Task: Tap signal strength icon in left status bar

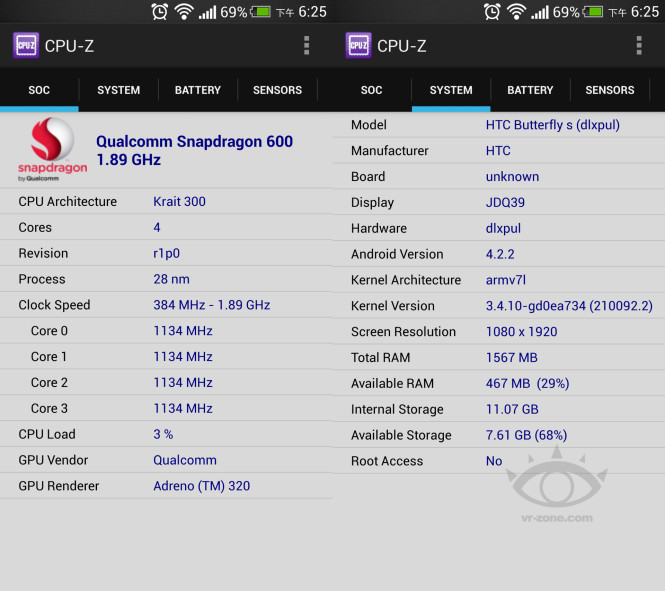Action: coord(207,12)
